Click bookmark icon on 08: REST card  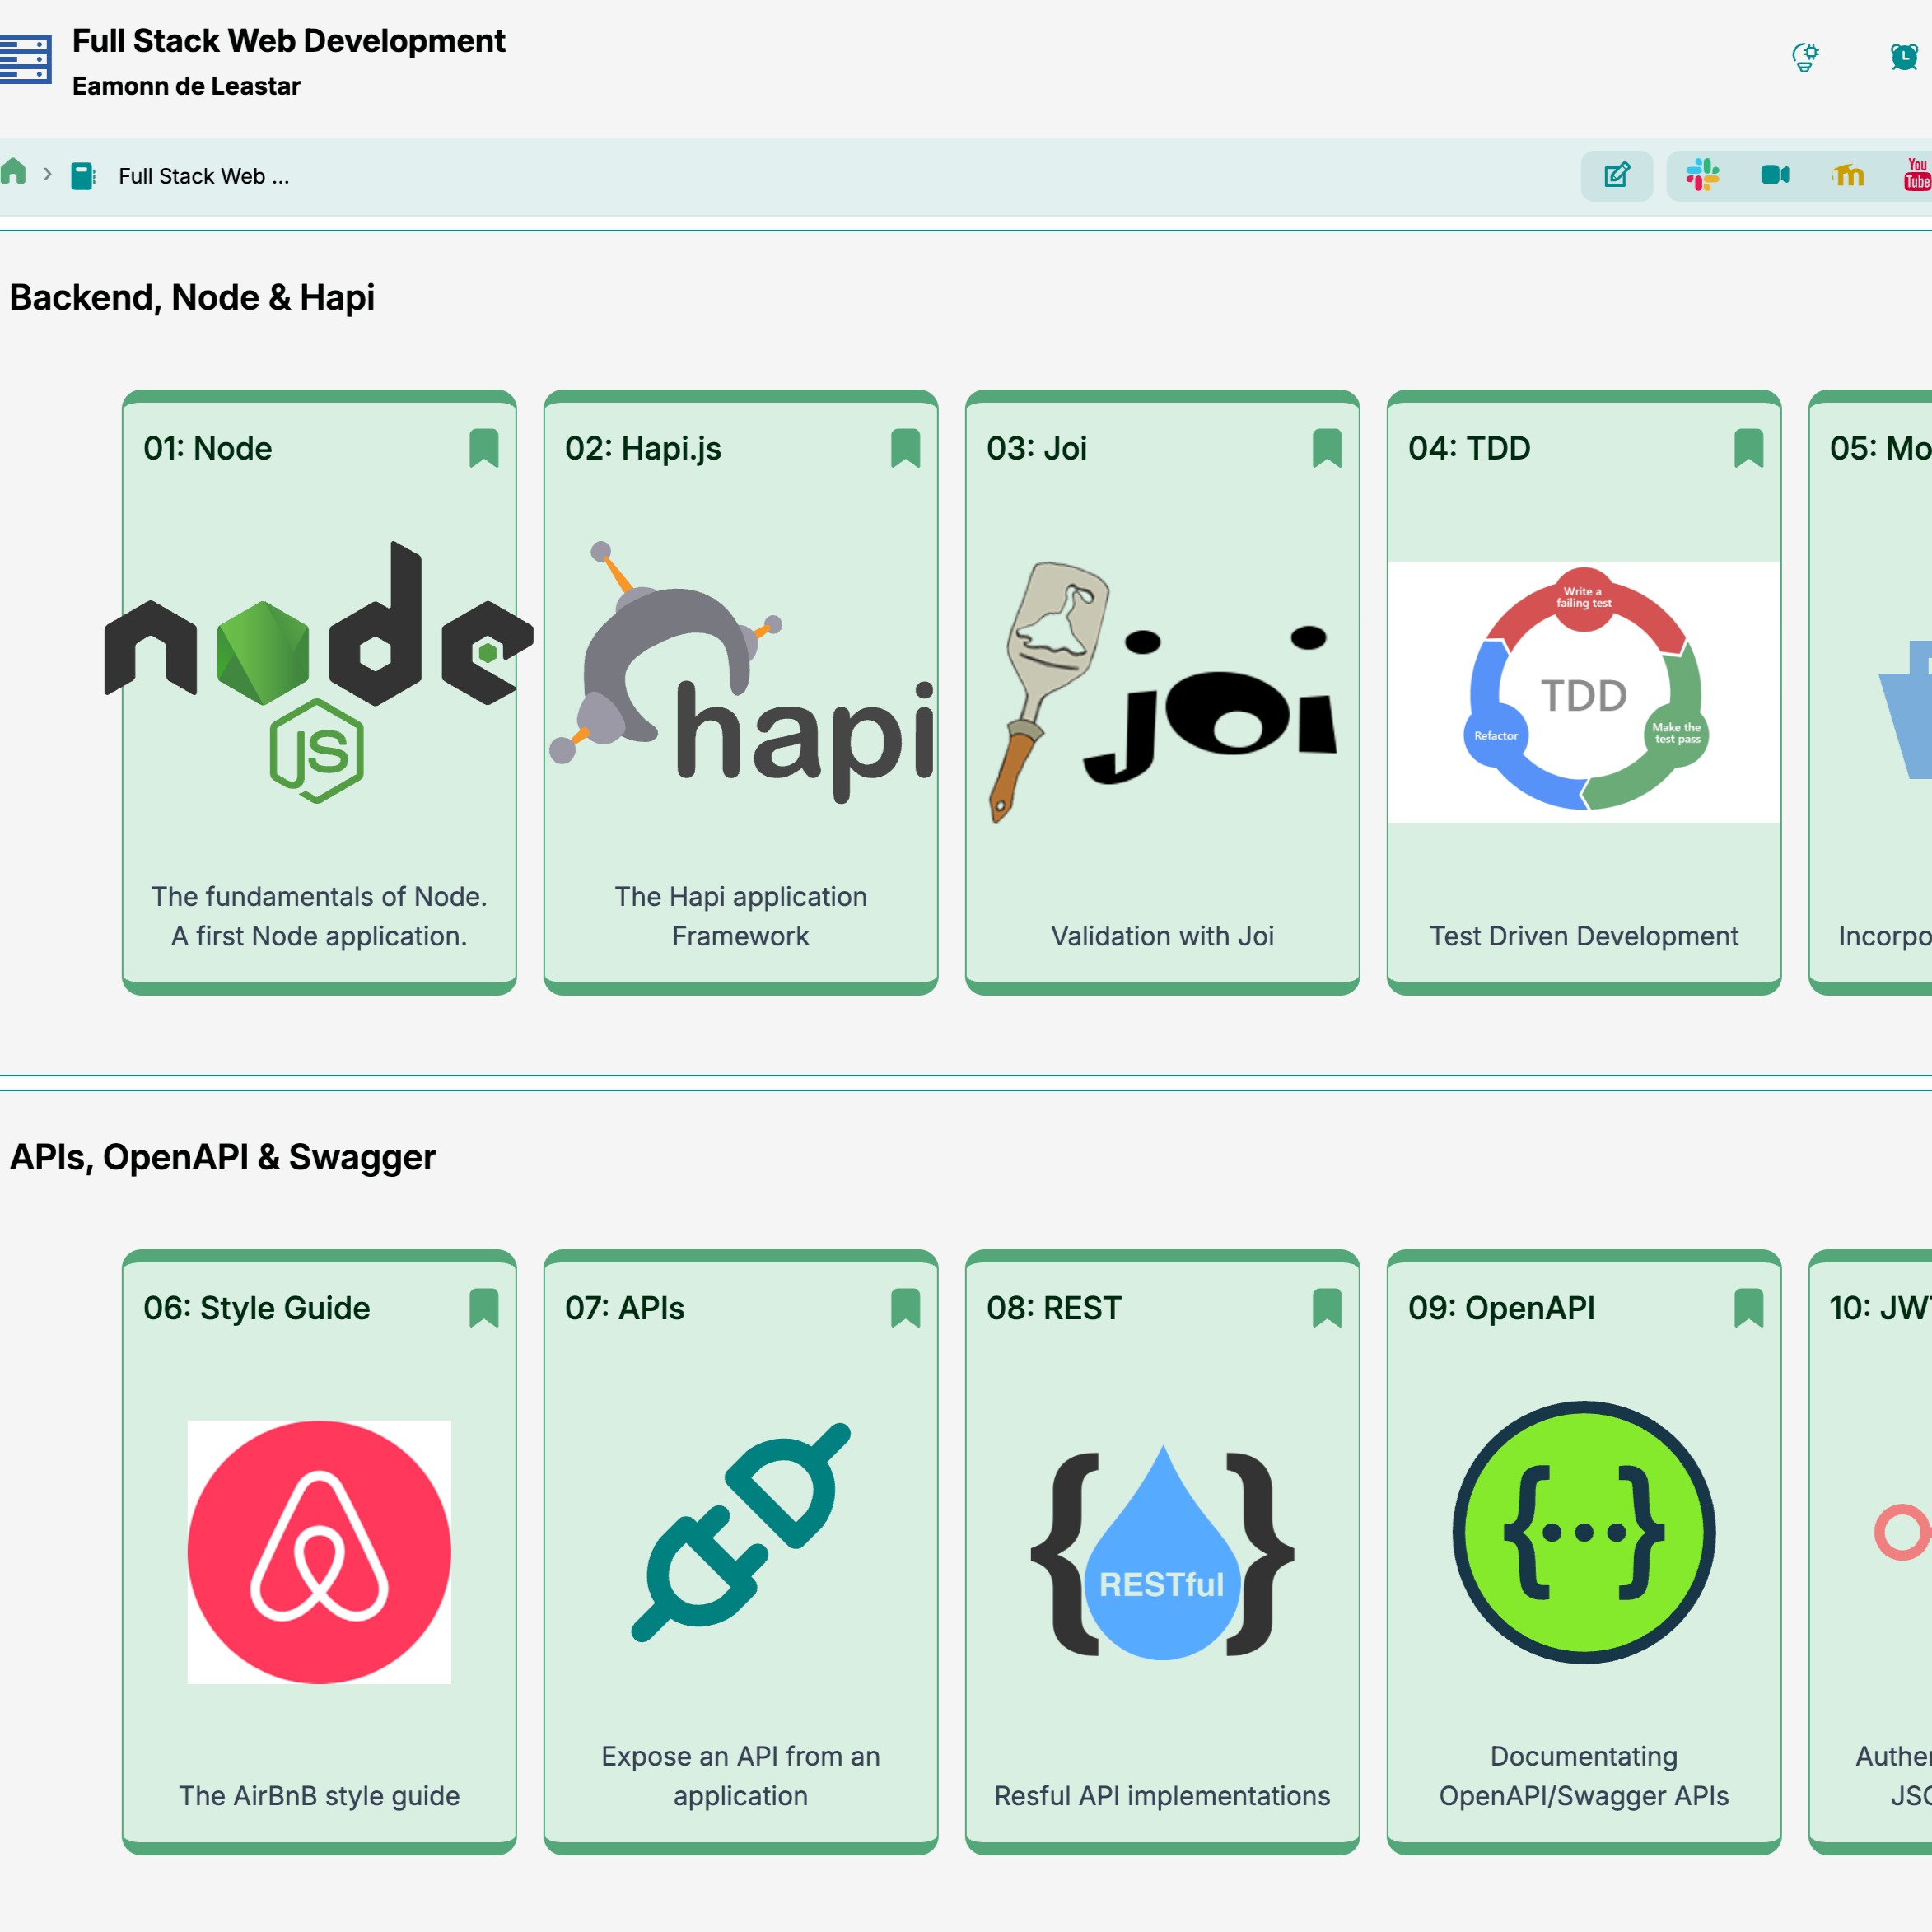[x=1327, y=1308]
